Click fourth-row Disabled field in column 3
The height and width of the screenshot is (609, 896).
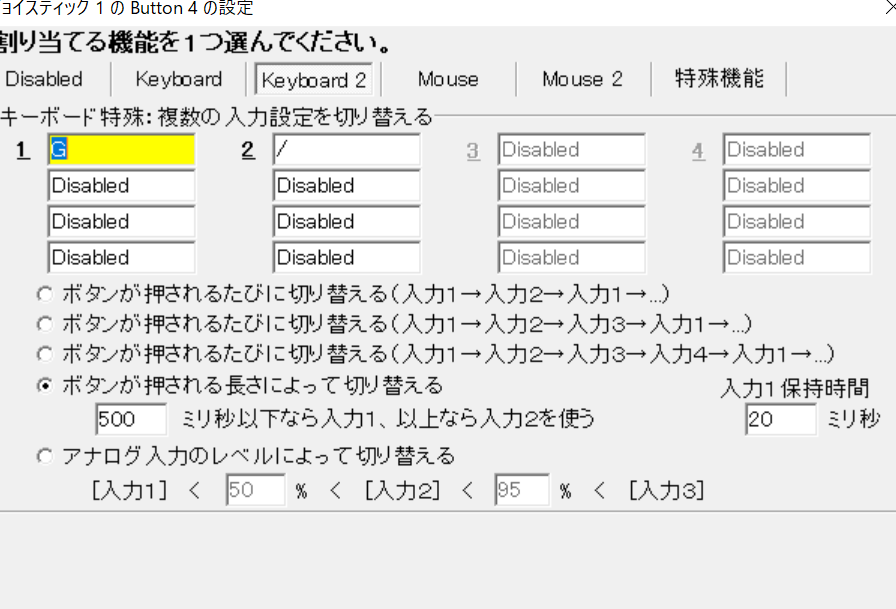click(x=571, y=258)
